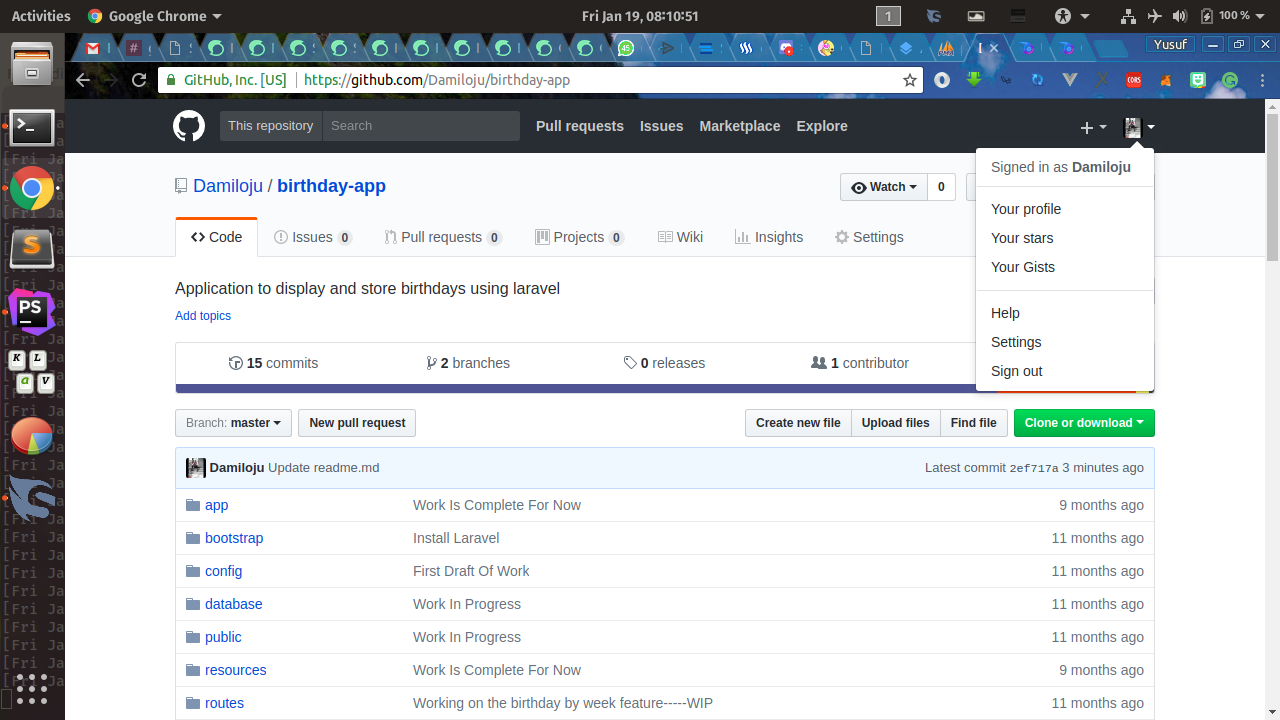
Task: Open the Files manager dock icon
Action: coord(32,64)
